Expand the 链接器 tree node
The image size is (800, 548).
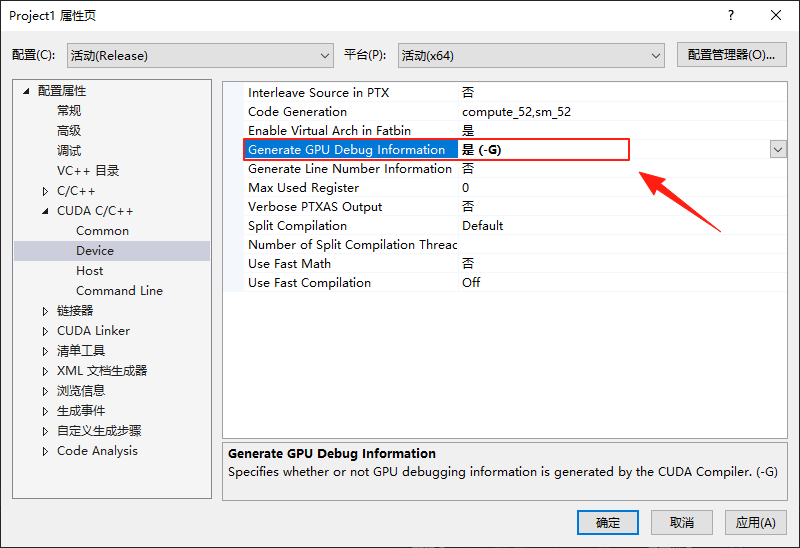(45, 311)
